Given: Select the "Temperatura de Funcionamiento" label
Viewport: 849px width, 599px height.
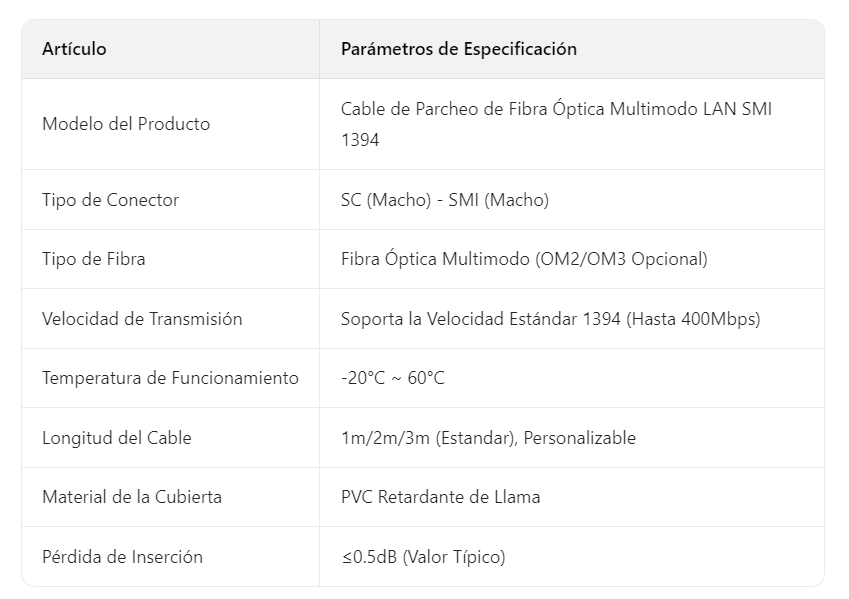Looking at the screenshot, I should pyautogui.click(x=170, y=378).
